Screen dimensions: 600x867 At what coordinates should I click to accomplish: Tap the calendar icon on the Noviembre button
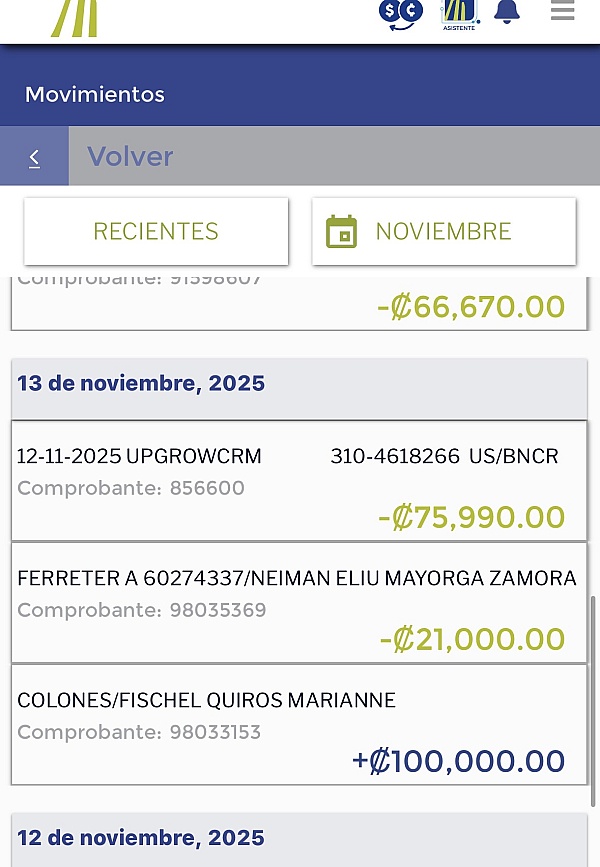pos(342,231)
